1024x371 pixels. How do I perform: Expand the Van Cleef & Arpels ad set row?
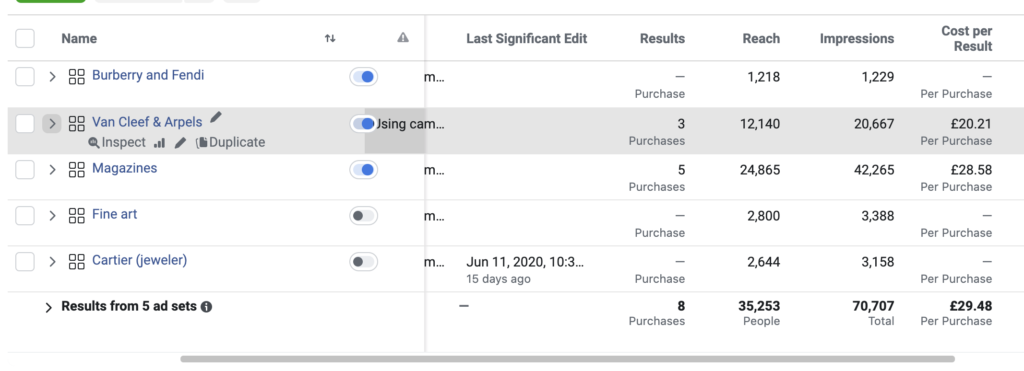coord(52,123)
